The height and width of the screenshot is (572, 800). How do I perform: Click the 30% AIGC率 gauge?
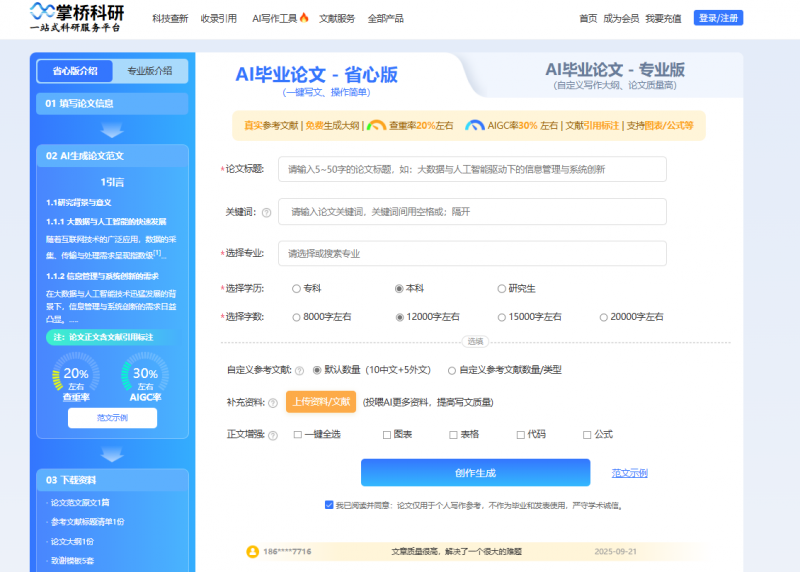[145, 377]
